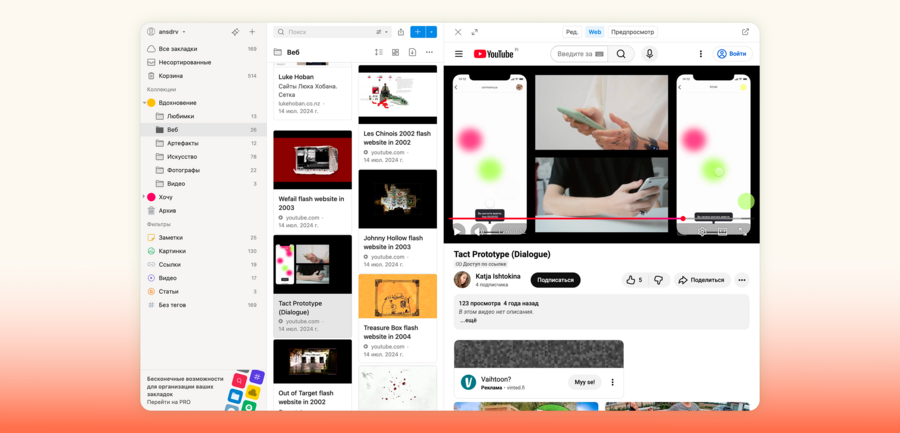The image size is (900, 433).
Task: Click the Подписаться button
Action: pyautogui.click(x=555, y=280)
